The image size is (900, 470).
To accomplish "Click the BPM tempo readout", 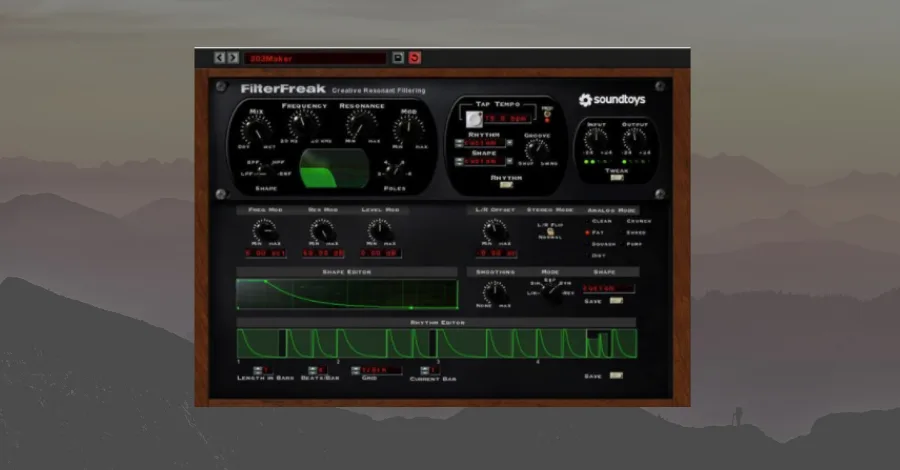I will [506, 119].
